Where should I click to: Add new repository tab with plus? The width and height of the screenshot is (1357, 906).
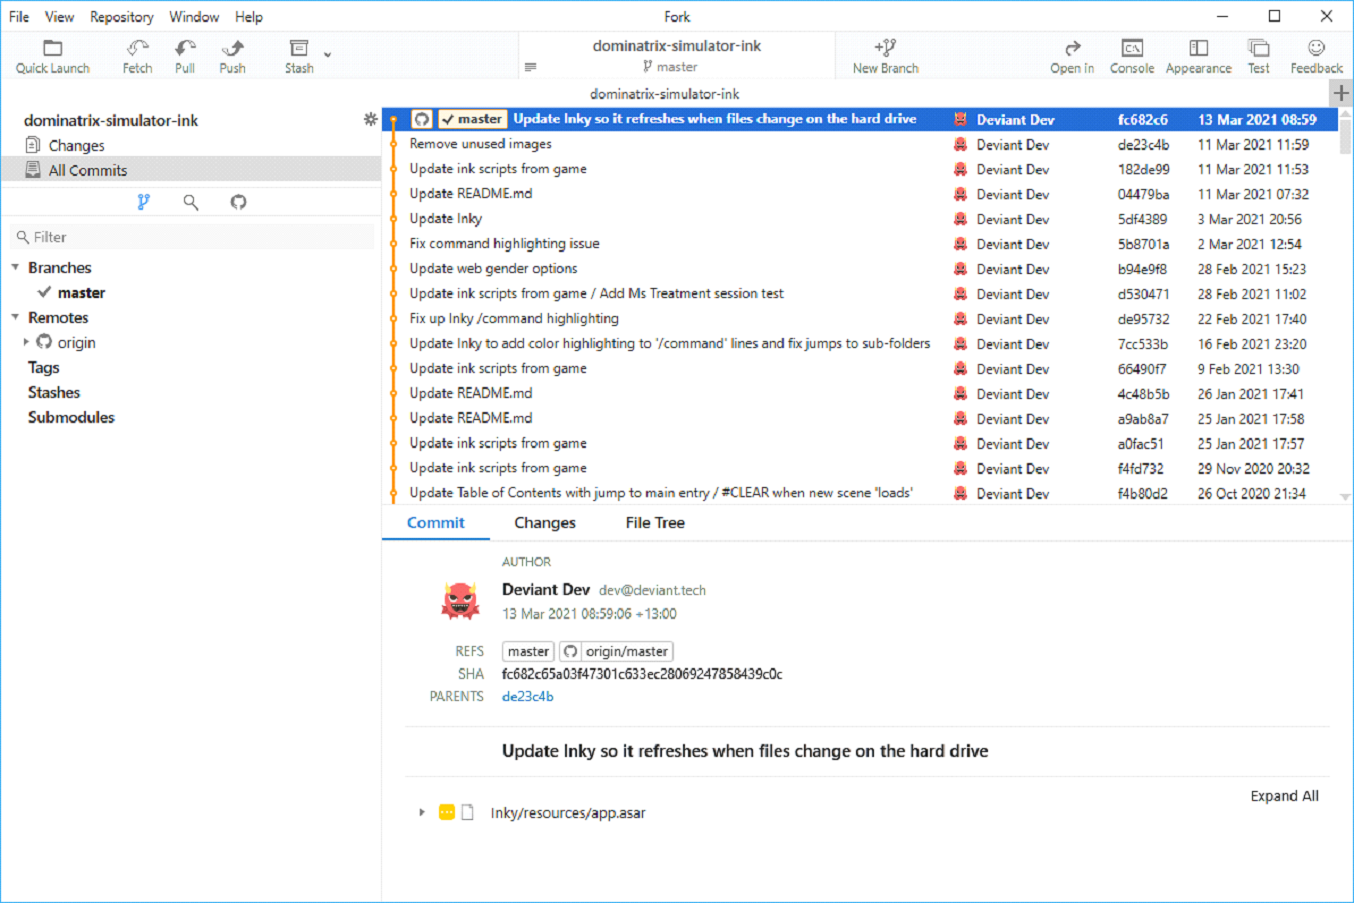pos(1341,93)
